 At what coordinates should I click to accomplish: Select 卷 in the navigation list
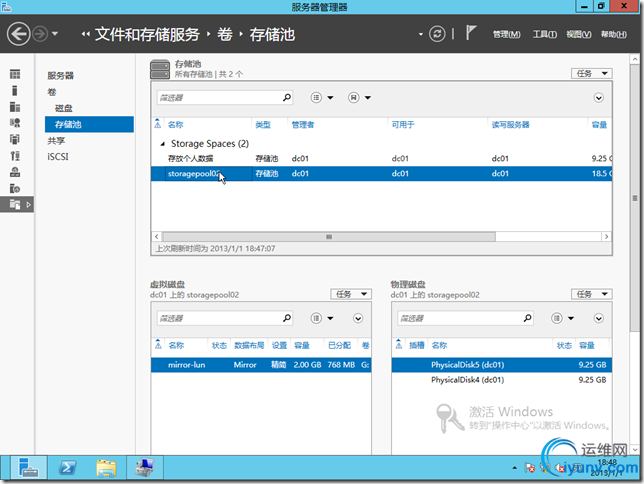tap(52, 92)
